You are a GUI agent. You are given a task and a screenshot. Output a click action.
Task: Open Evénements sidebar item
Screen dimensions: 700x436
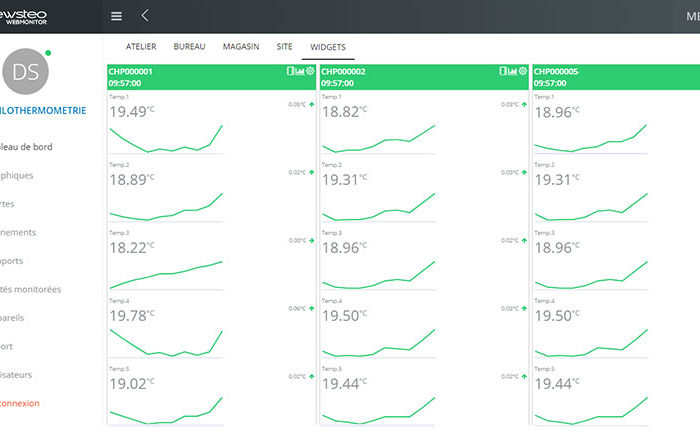[18, 233]
